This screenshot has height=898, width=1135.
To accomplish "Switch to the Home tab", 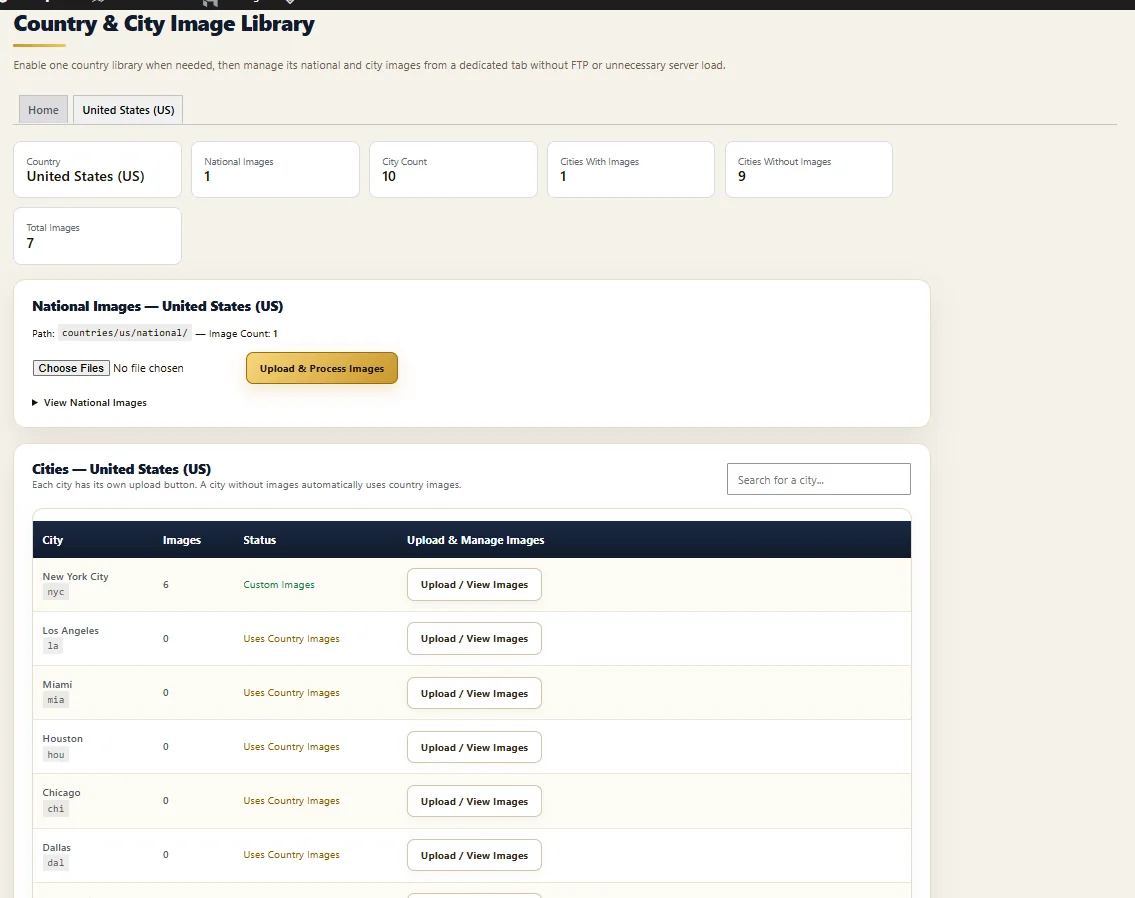I will coord(43,110).
